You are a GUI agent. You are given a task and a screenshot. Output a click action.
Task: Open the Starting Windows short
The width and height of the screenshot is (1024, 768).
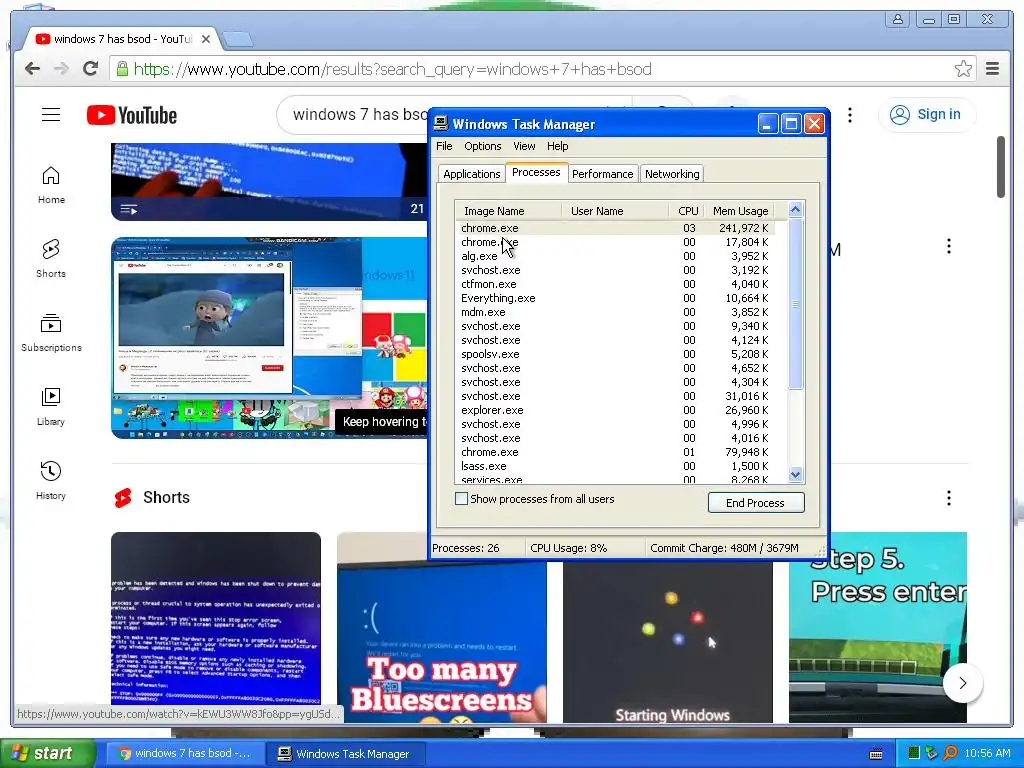pos(667,641)
